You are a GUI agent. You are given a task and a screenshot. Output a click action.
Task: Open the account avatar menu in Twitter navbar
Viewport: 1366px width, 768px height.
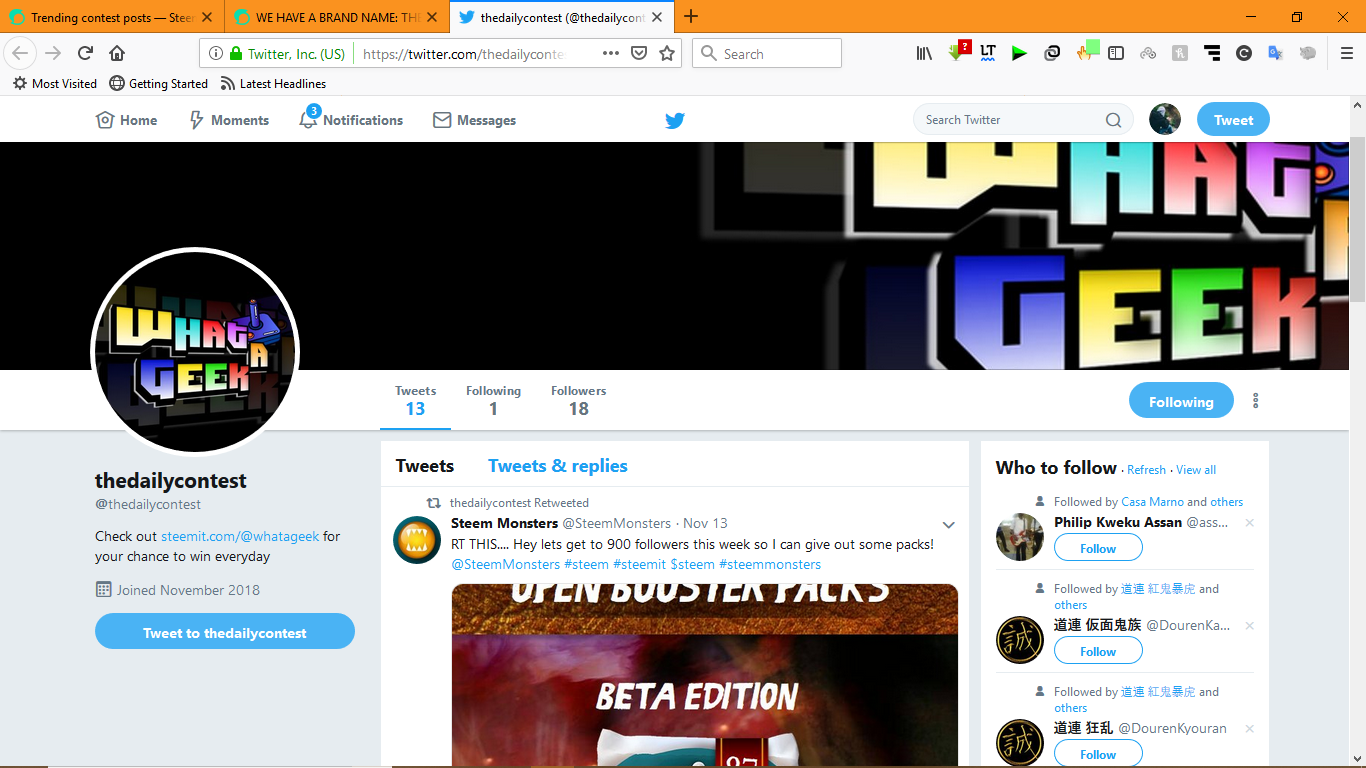pyautogui.click(x=1165, y=119)
